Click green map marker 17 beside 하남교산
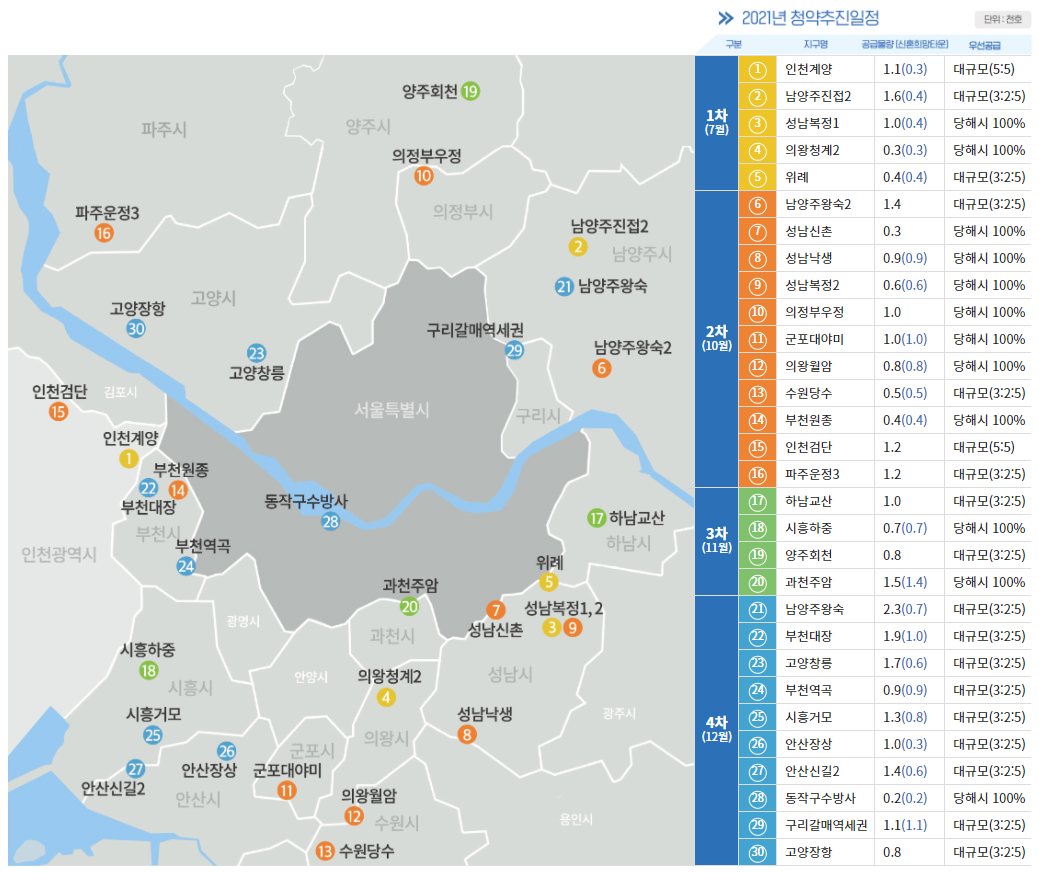This screenshot has height=873, width=1039. pyautogui.click(x=597, y=518)
